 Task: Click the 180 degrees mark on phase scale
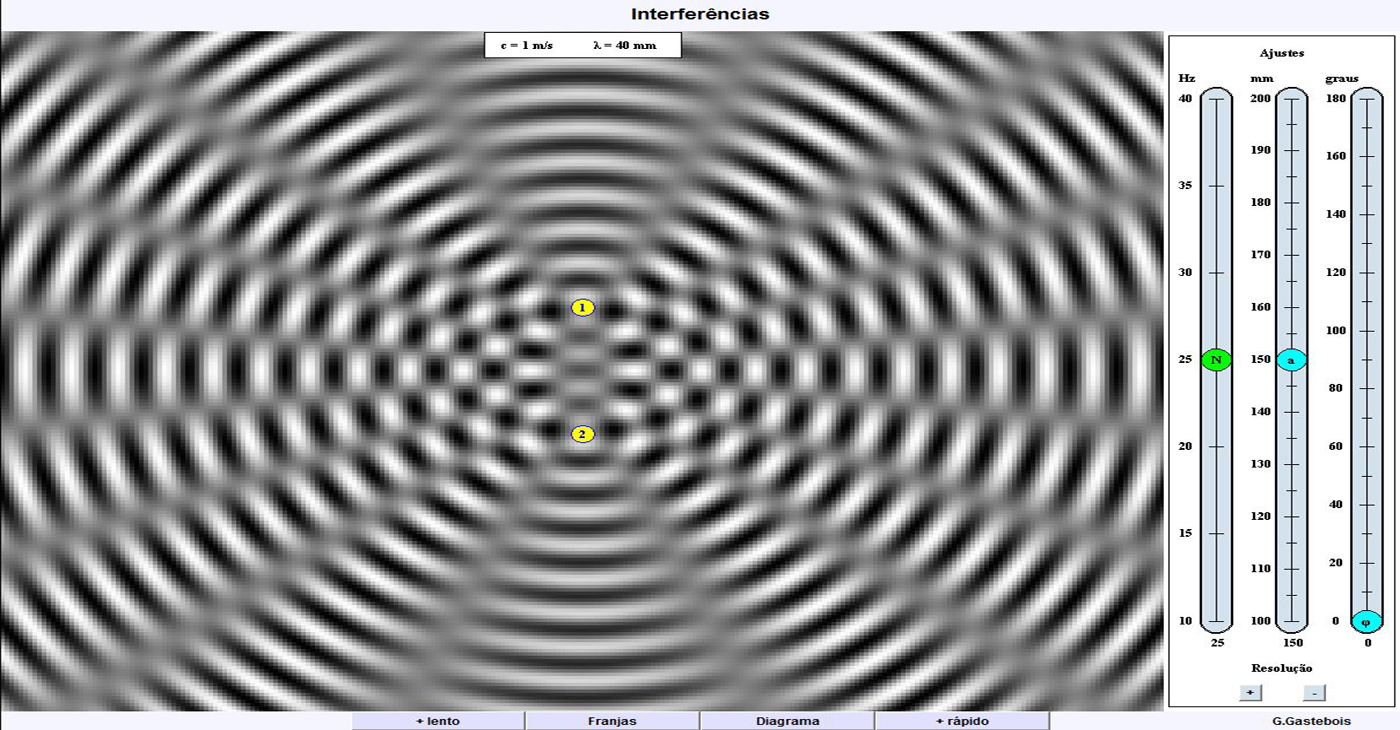pyautogui.click(x=1335, y=98)
